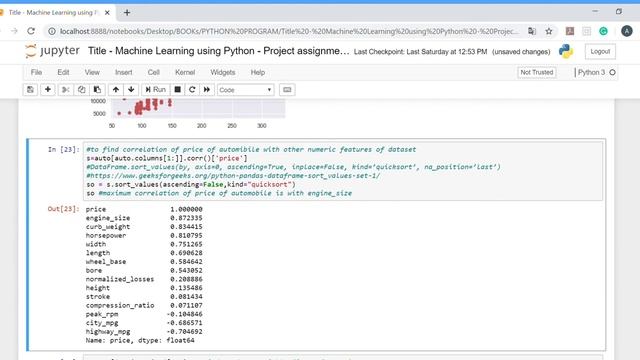Screen dimensions: 640x360
Task: Run the selected cell
Action: pos(155,90)
